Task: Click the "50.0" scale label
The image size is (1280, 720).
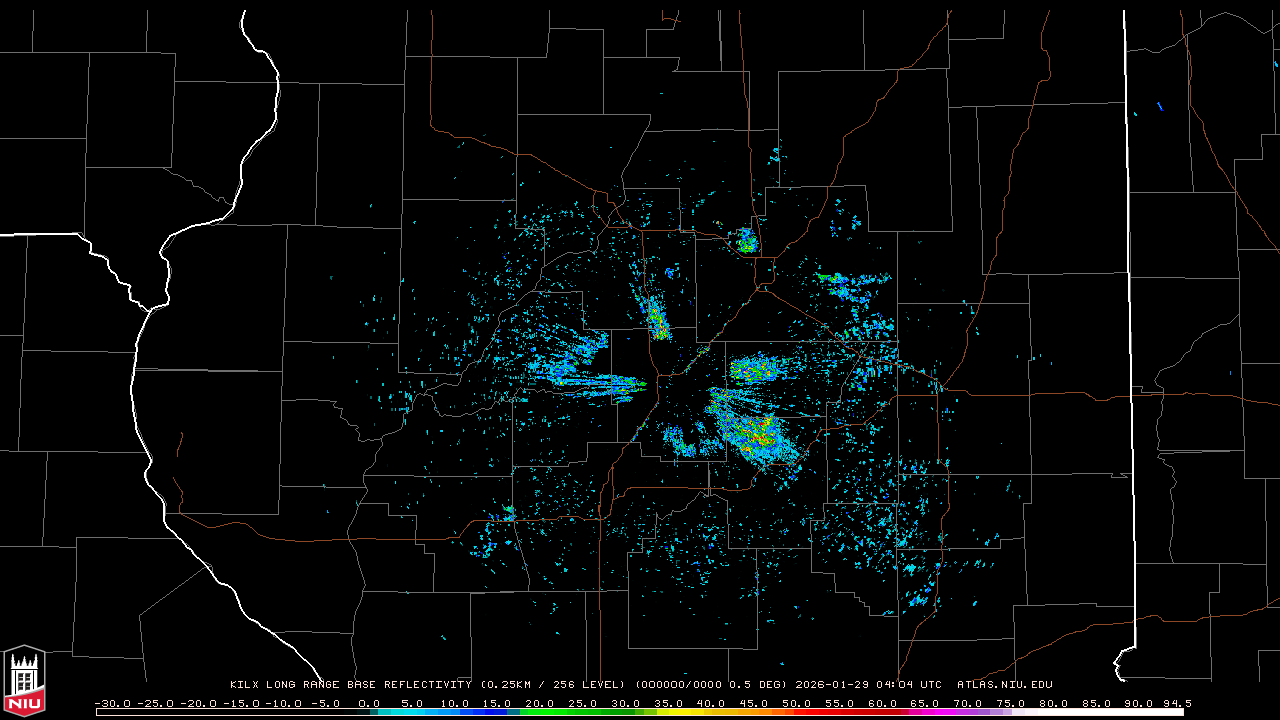Action: tap(797, 703)
